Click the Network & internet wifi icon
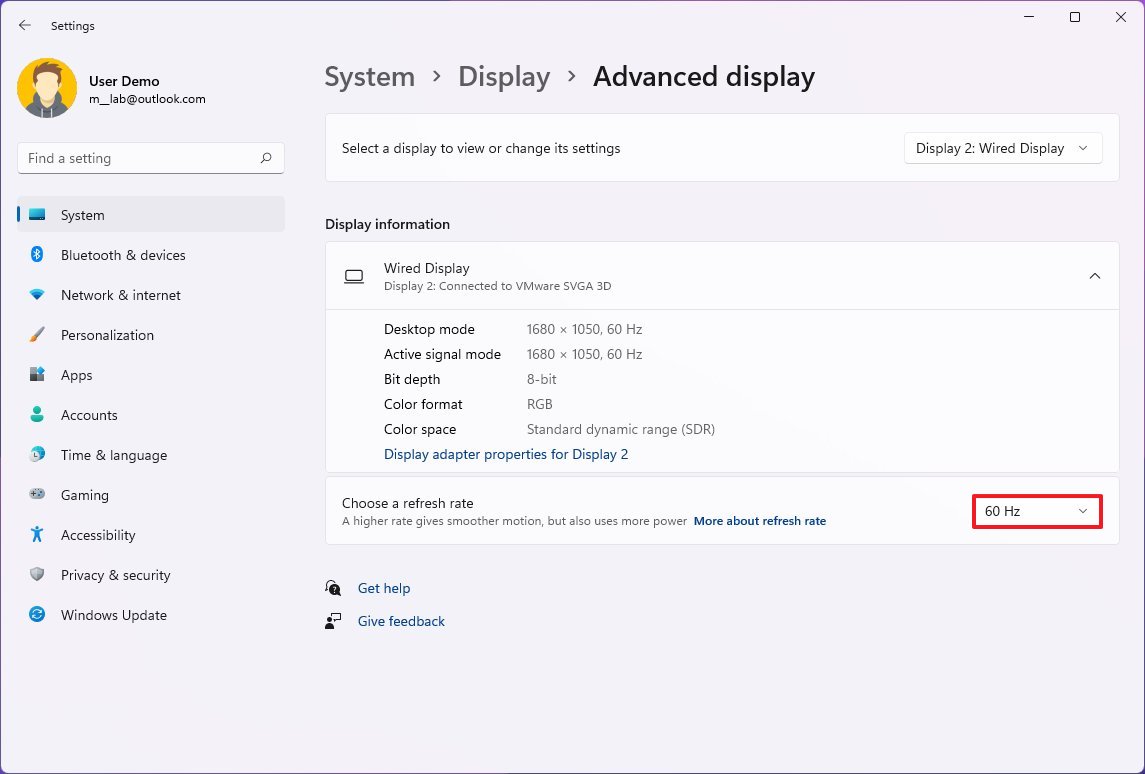Screen dimensions: 1145x774 pyautogui.click(x=37, y=295)
